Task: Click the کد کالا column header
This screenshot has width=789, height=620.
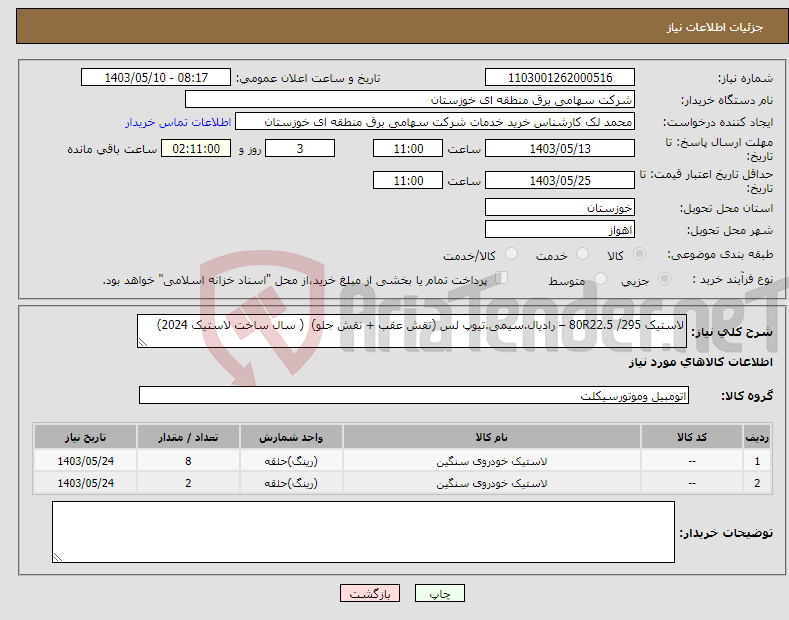Action: point(692,437)
